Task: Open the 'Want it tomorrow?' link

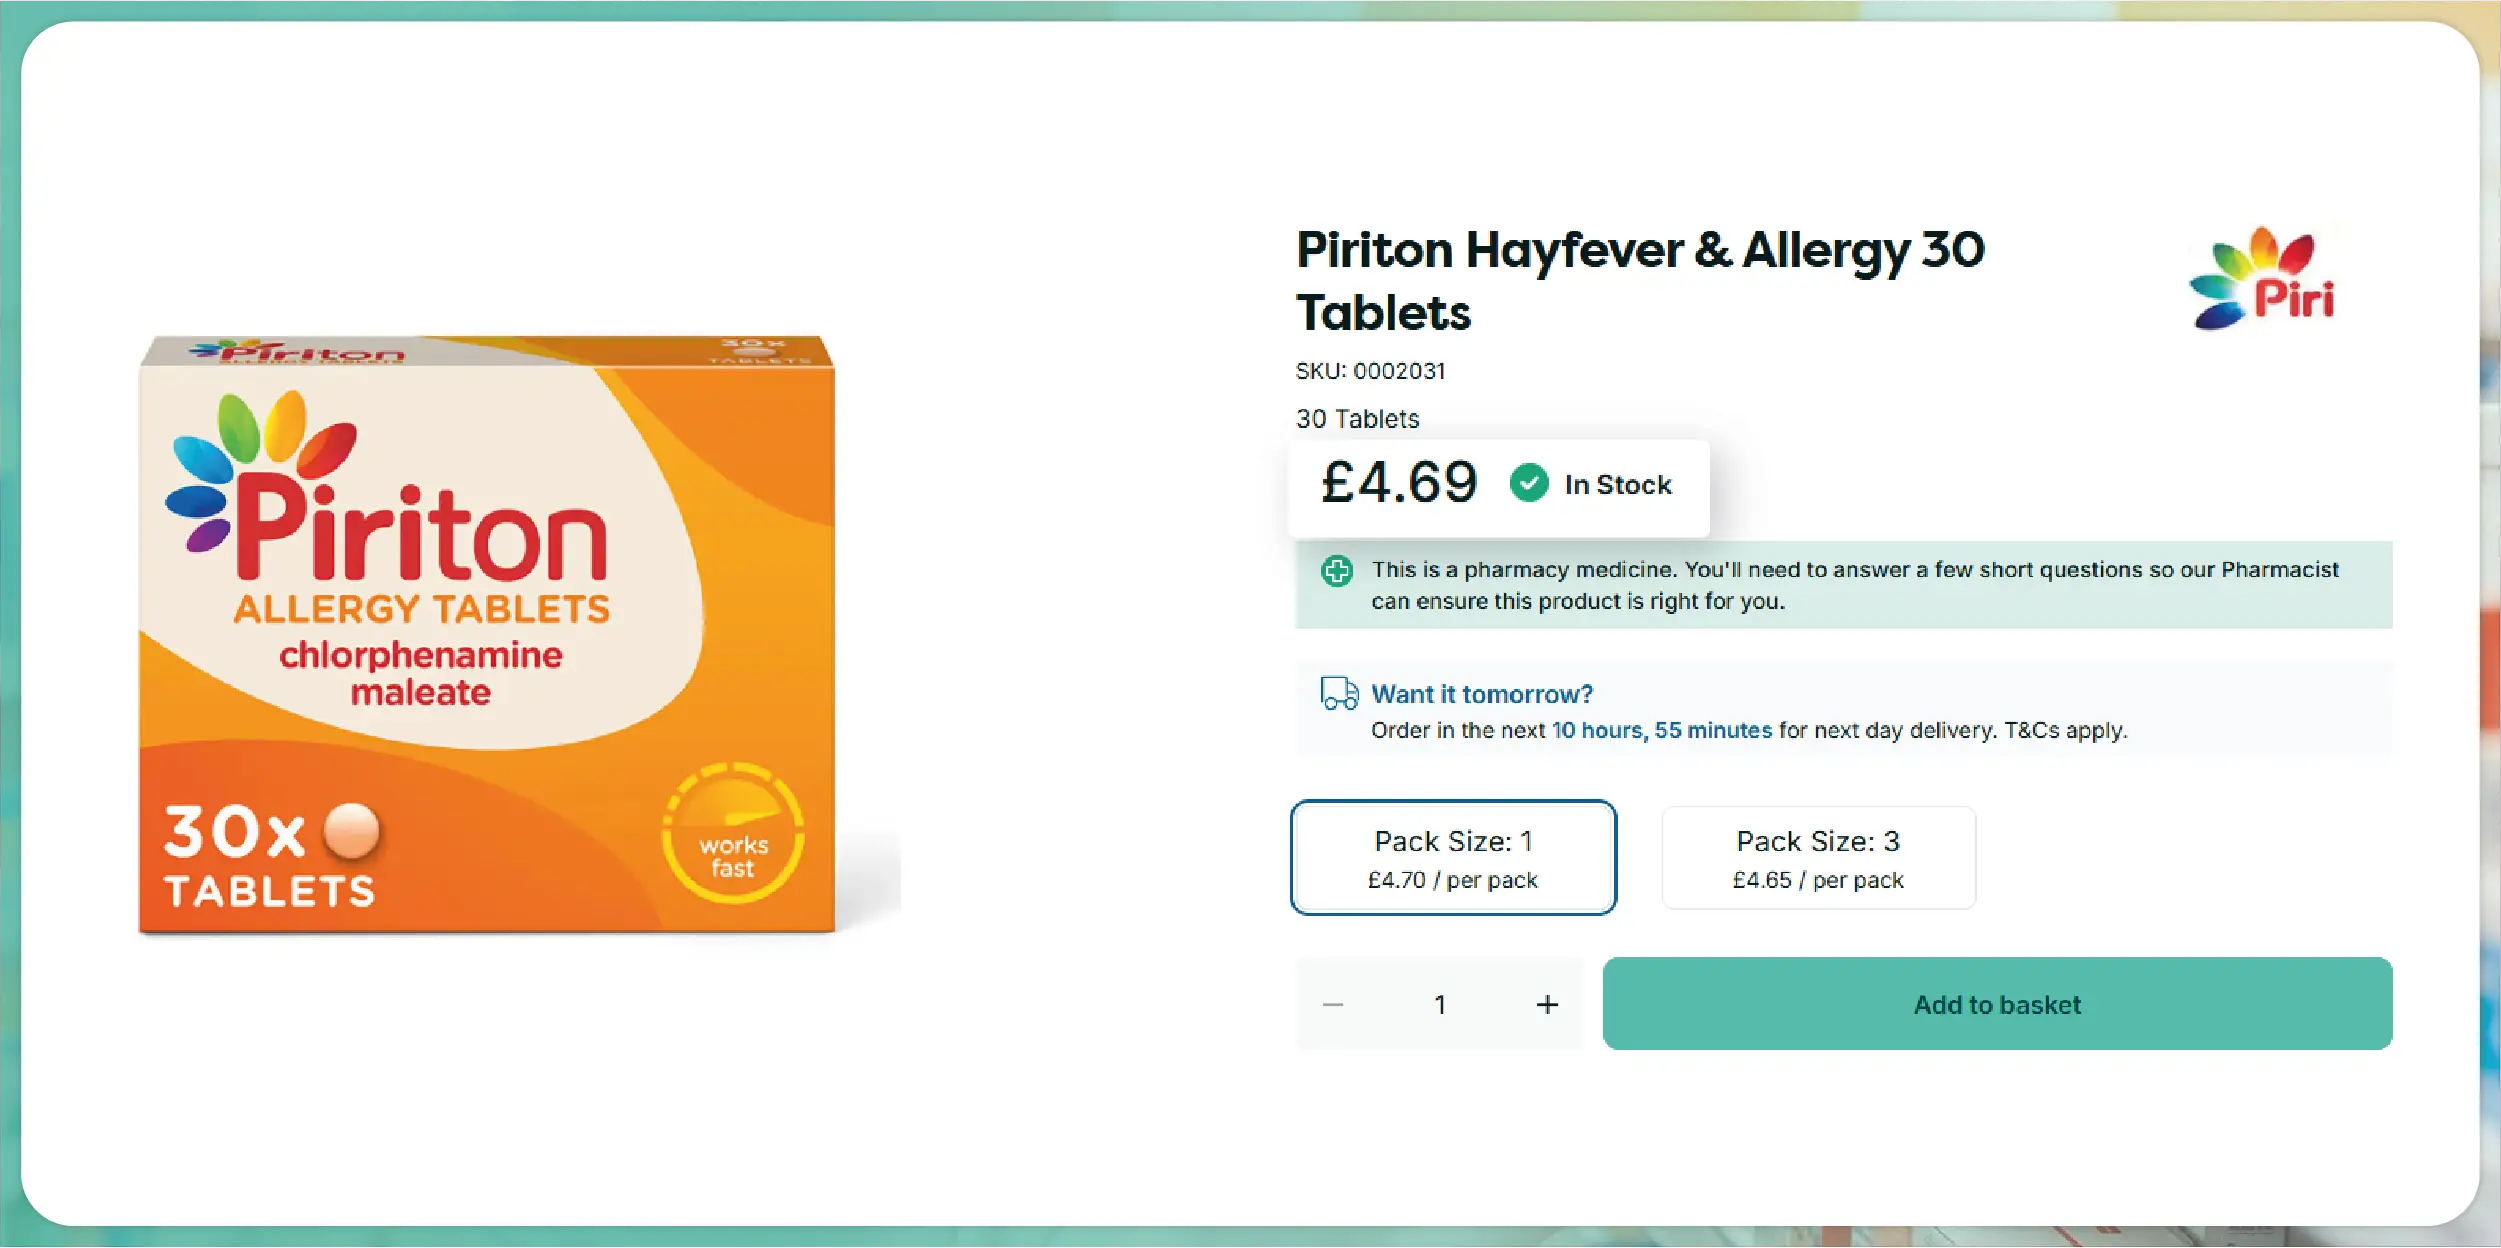Action: pyautogui.click(x=1482, y=694)
